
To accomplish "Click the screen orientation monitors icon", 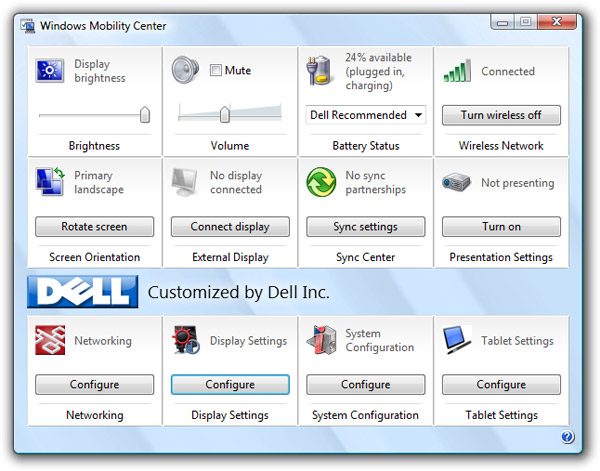I will point(50,182).
